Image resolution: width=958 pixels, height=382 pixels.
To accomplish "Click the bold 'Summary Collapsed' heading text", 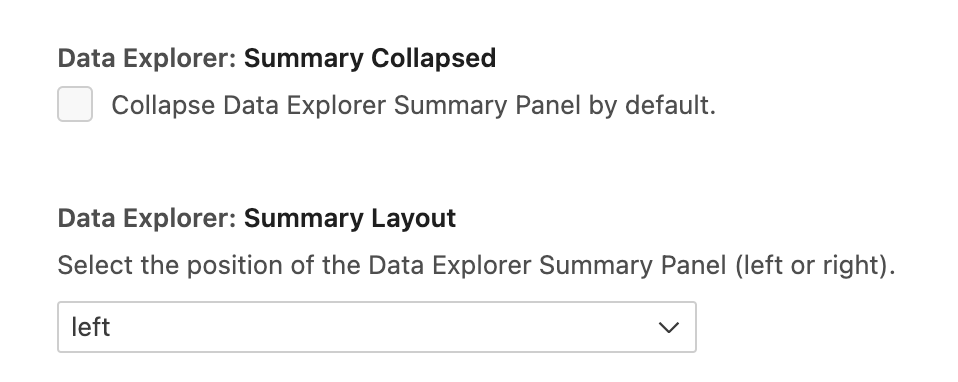I will click(x=370, y=59).
